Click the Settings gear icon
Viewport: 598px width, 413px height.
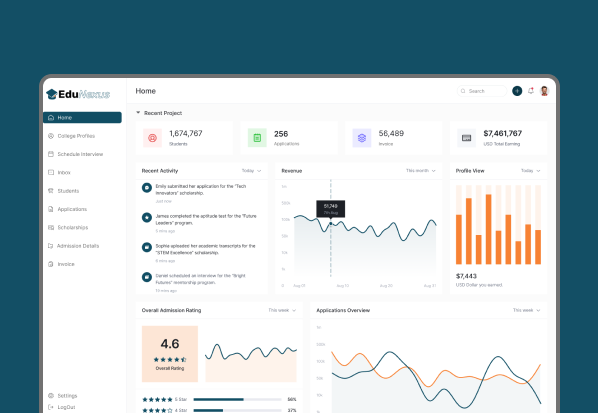(51, 395)
